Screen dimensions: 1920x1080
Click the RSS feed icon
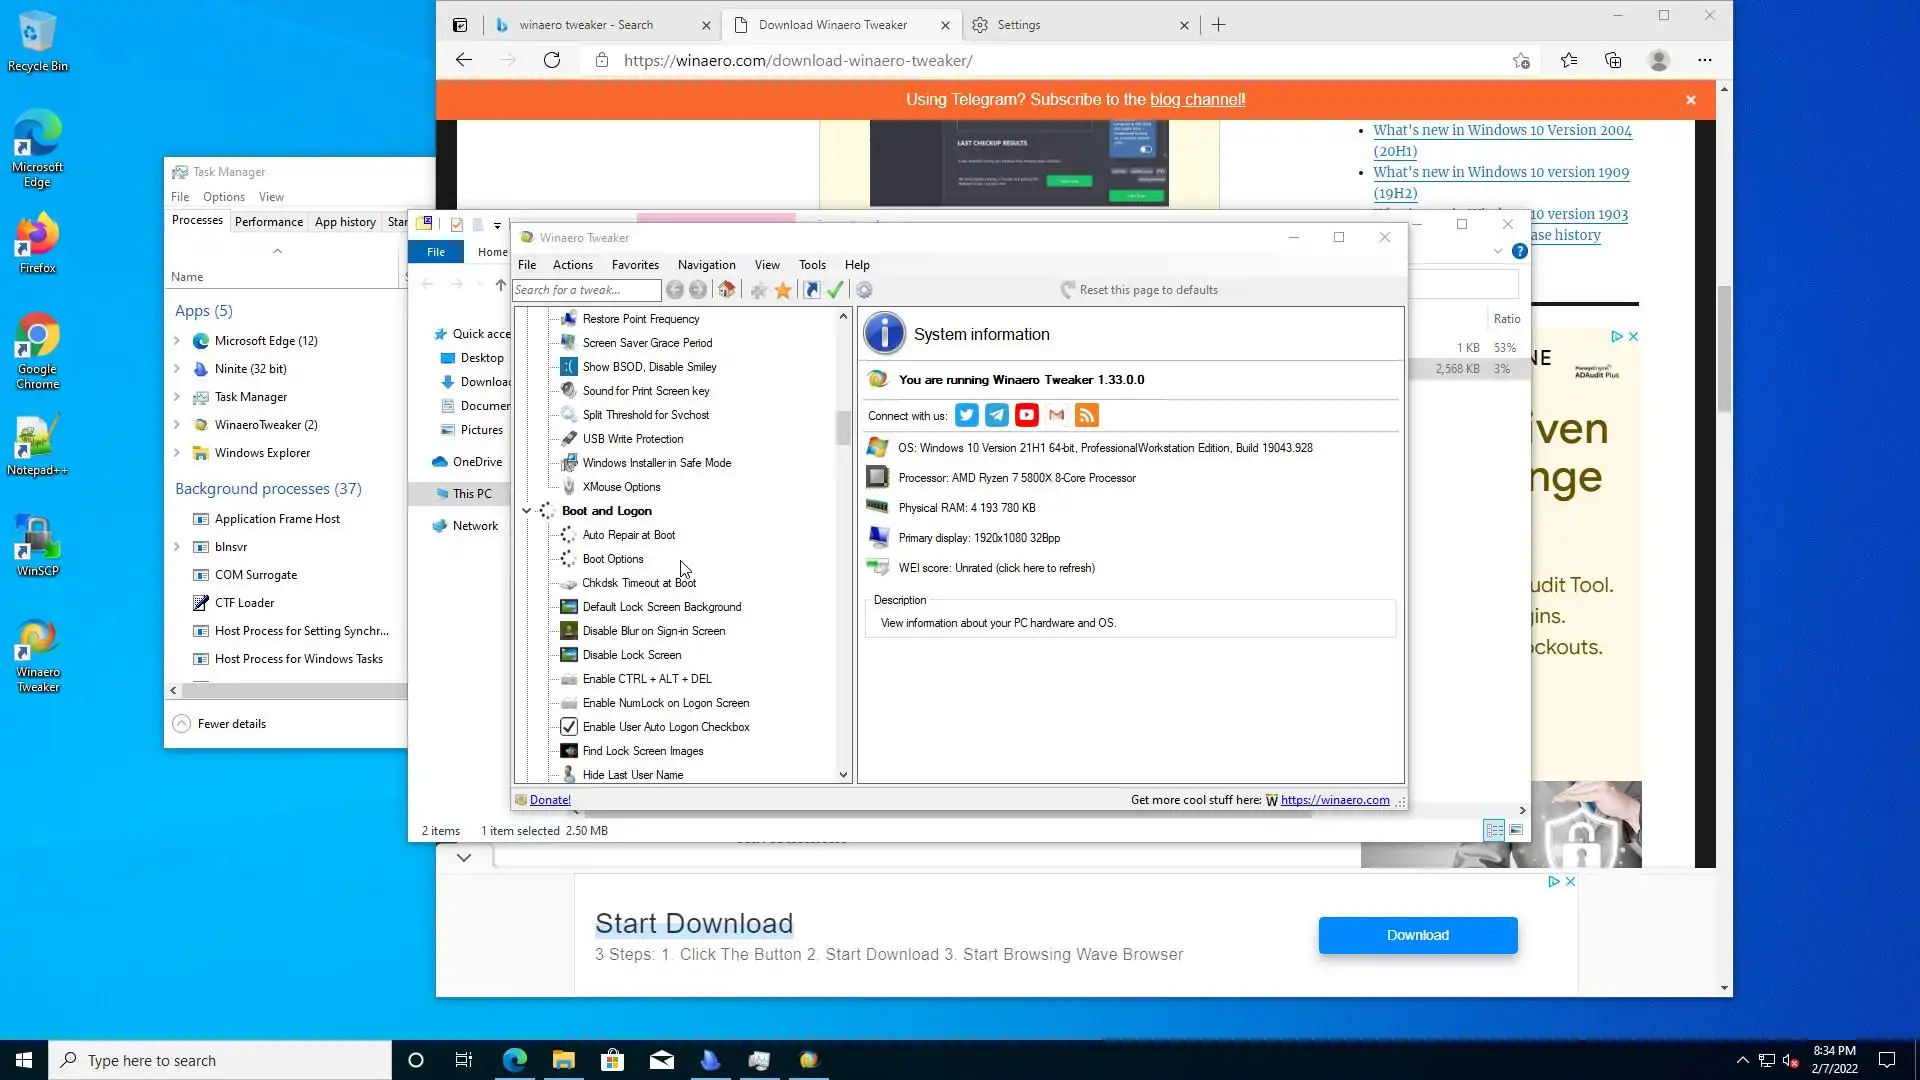(x=1087, y=415)
